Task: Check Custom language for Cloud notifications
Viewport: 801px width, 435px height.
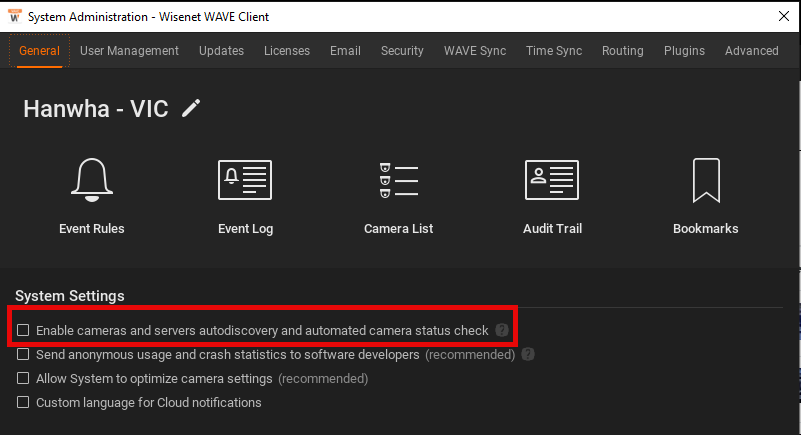Action: coord(23,403)
